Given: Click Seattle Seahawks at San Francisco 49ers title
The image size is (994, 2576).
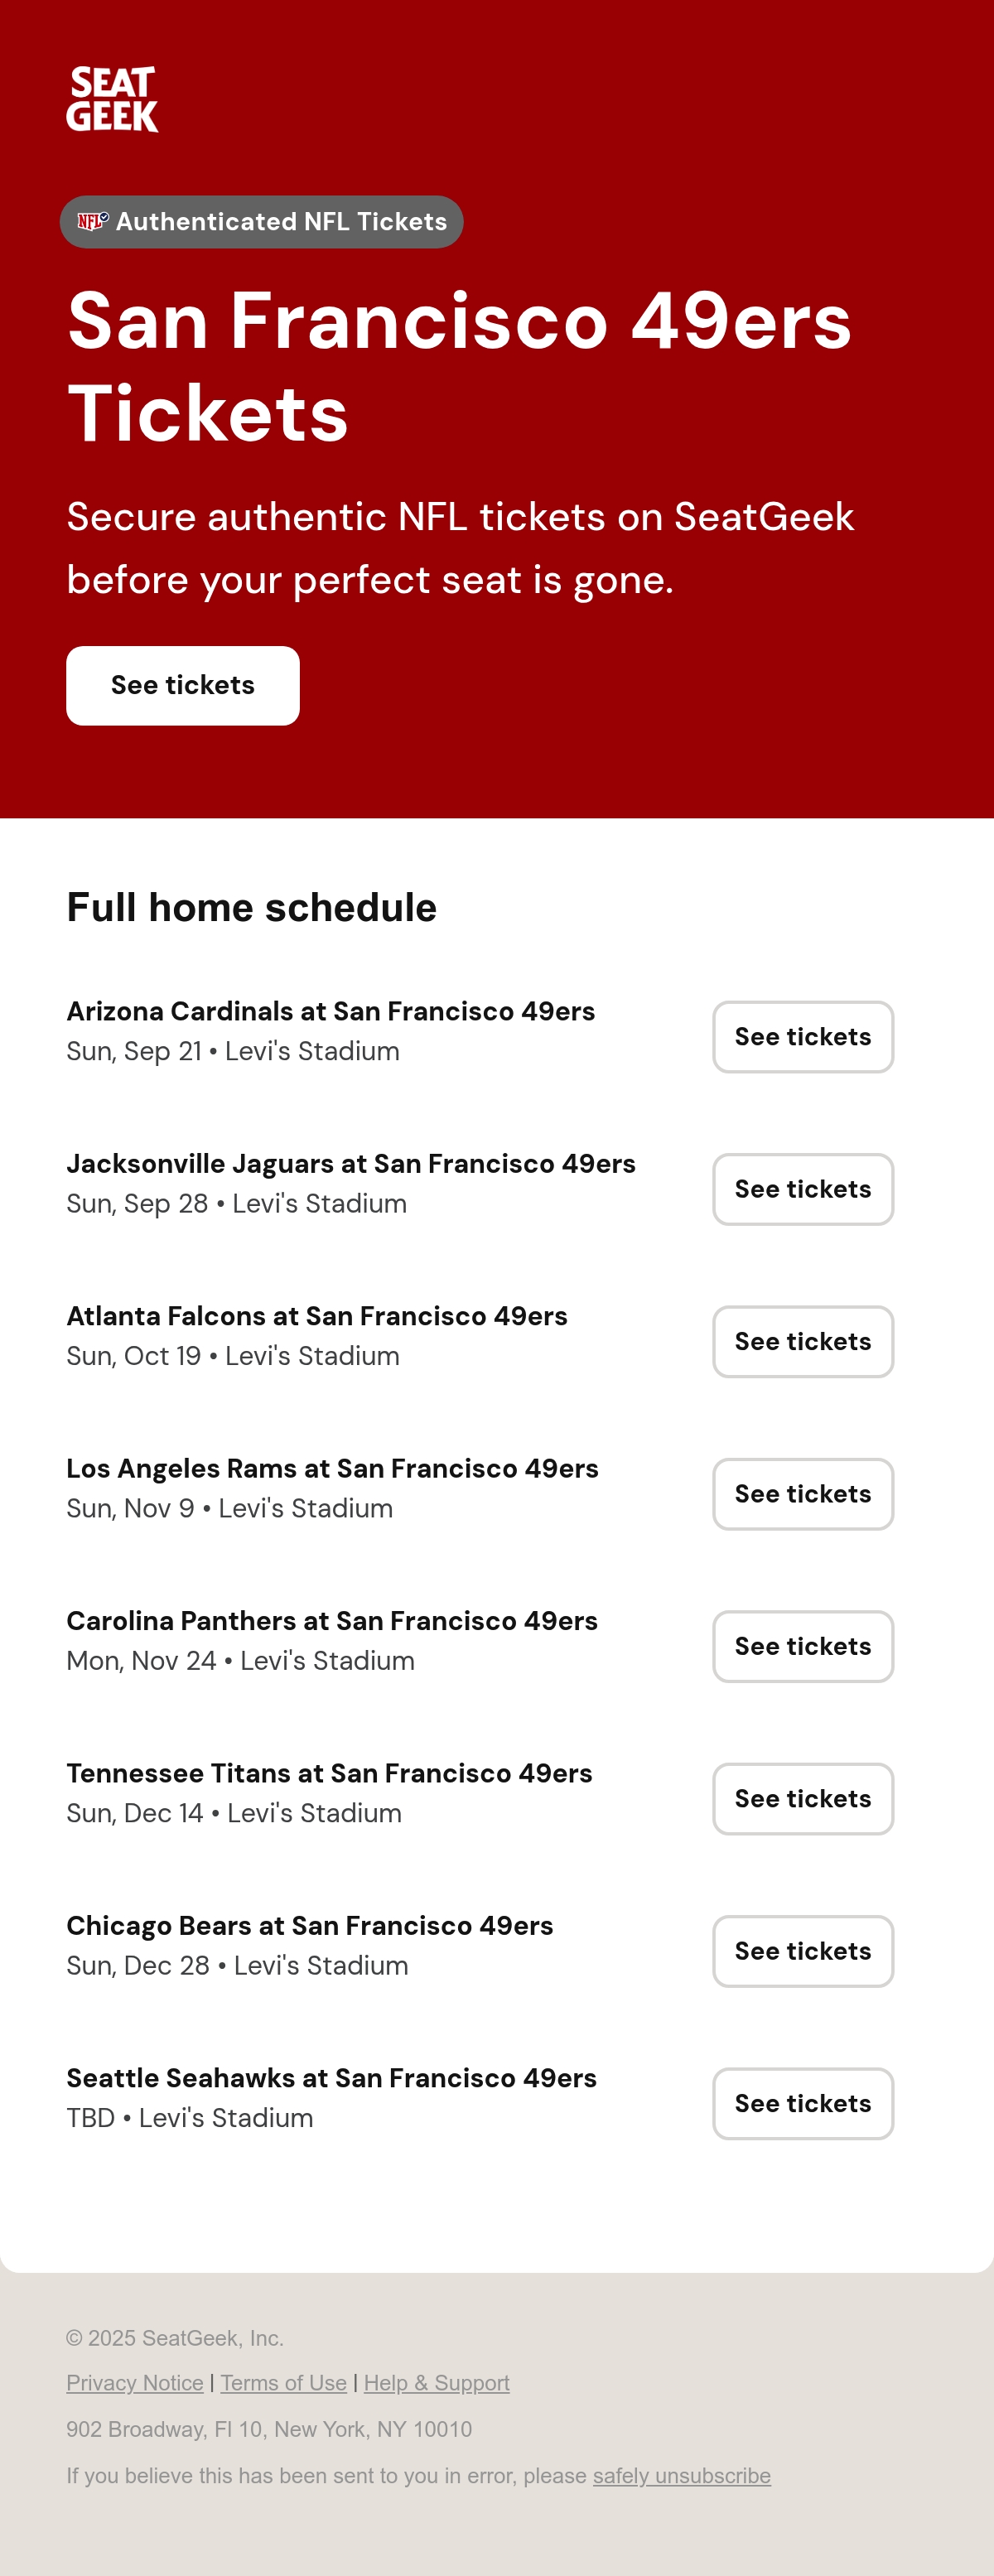Looking at the screenshot, I should pos(332,2077).
